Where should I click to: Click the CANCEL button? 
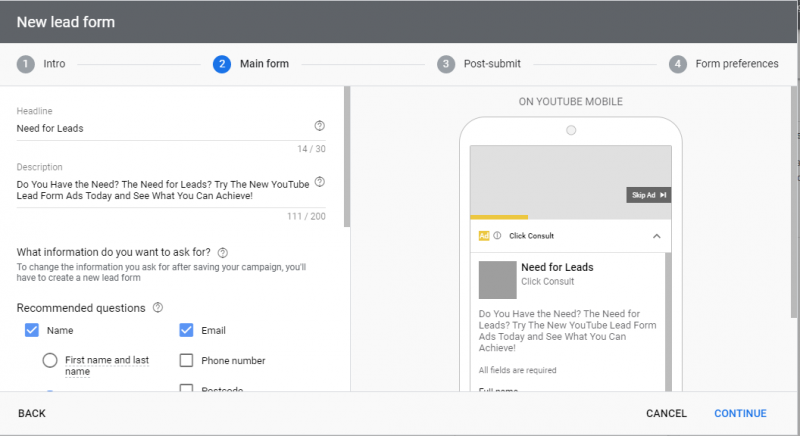pos(666,414)
